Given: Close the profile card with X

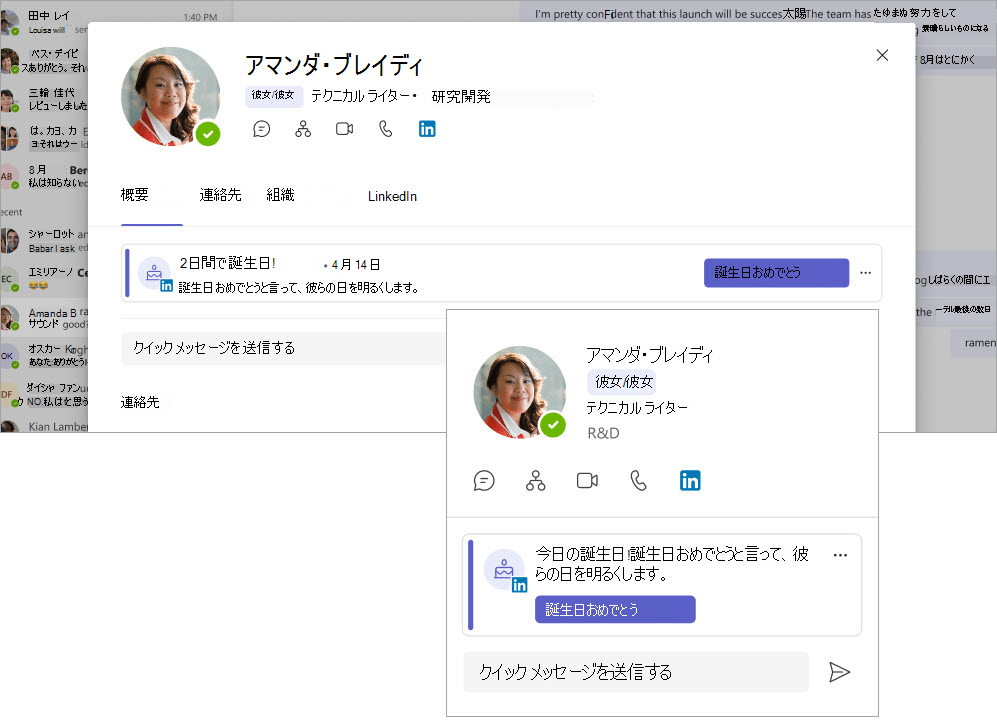Looking at the screenshot, I should (x=882, y=55).
